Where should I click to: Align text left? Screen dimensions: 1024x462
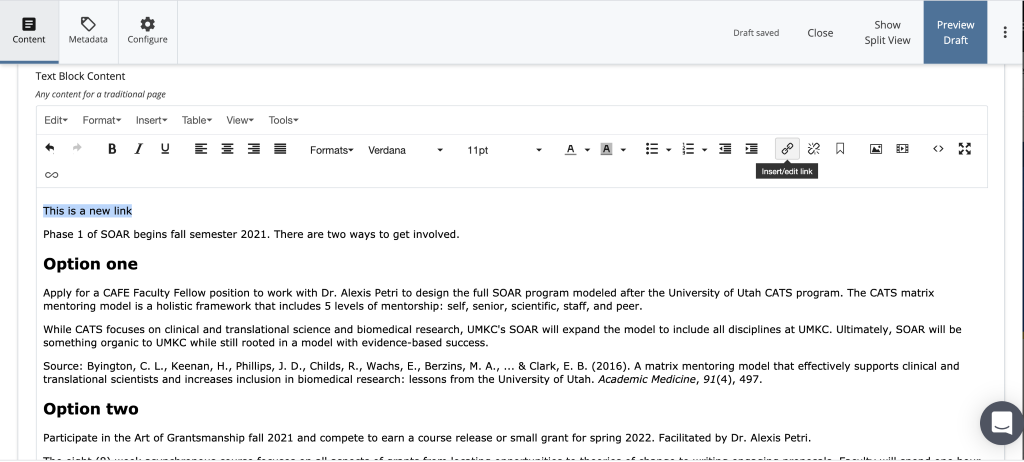pos(200,149)
